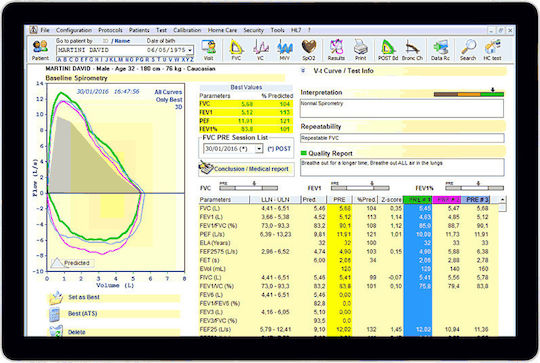This screenshot has width=540, height=363.
Task: Open the Protocols menu
Action: (x=110, y=30)
